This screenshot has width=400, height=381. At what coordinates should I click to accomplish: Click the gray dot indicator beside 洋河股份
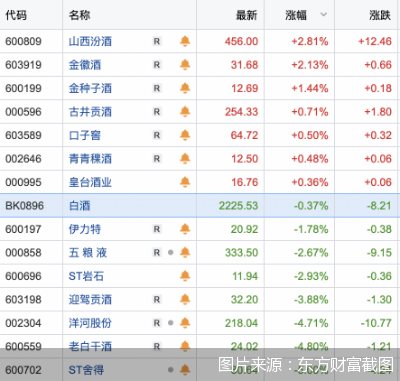(171, 323)
